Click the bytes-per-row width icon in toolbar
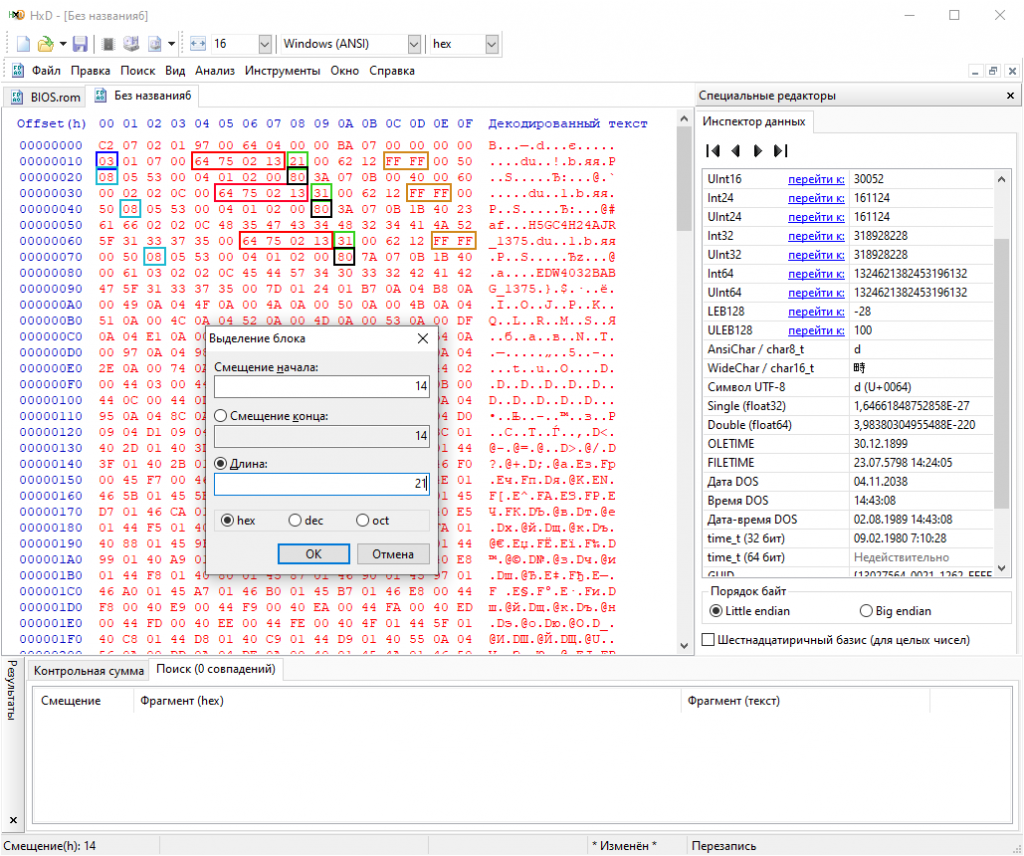Image resolution: width=1024 pixels, height=856 pixels. click(198, 44)
